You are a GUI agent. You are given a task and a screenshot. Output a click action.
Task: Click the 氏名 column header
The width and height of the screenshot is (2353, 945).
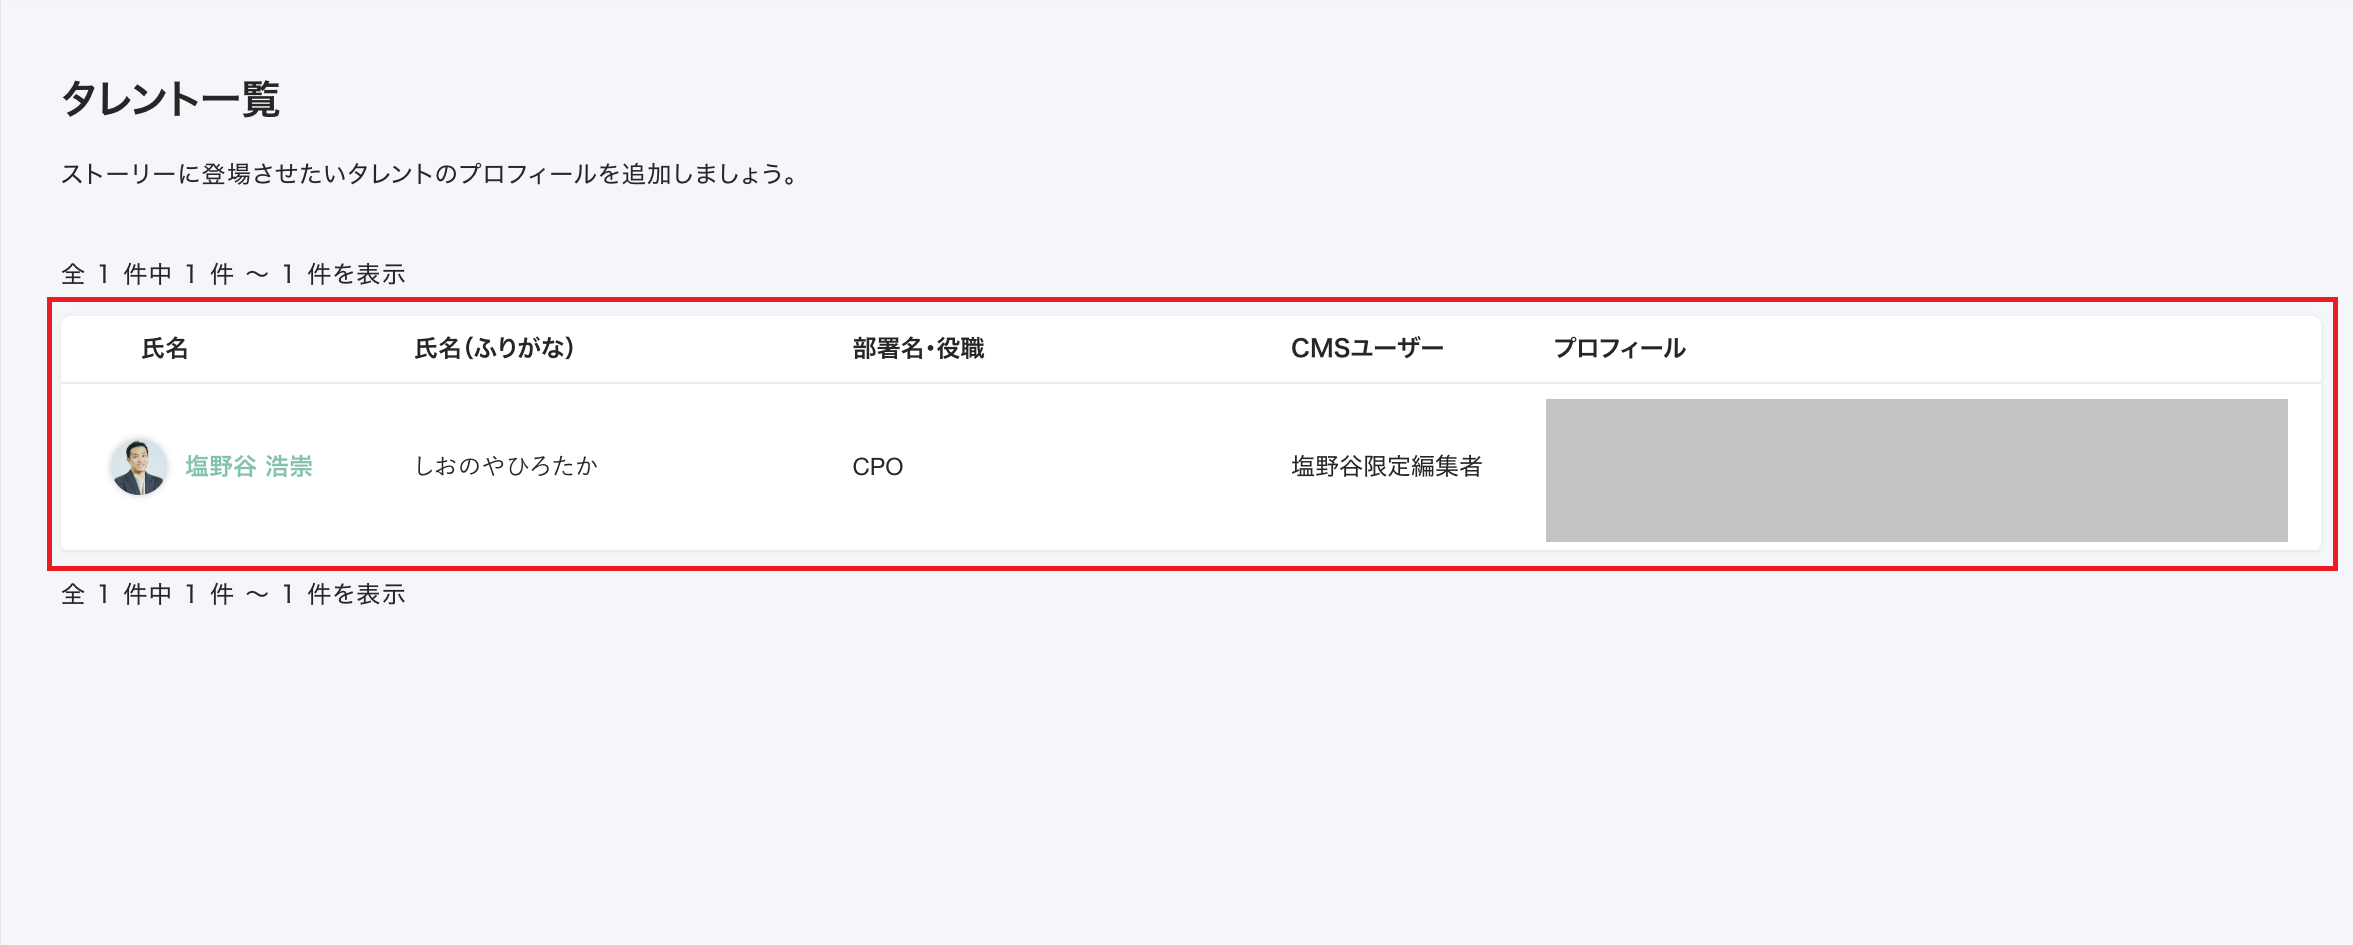click(165, 348)
